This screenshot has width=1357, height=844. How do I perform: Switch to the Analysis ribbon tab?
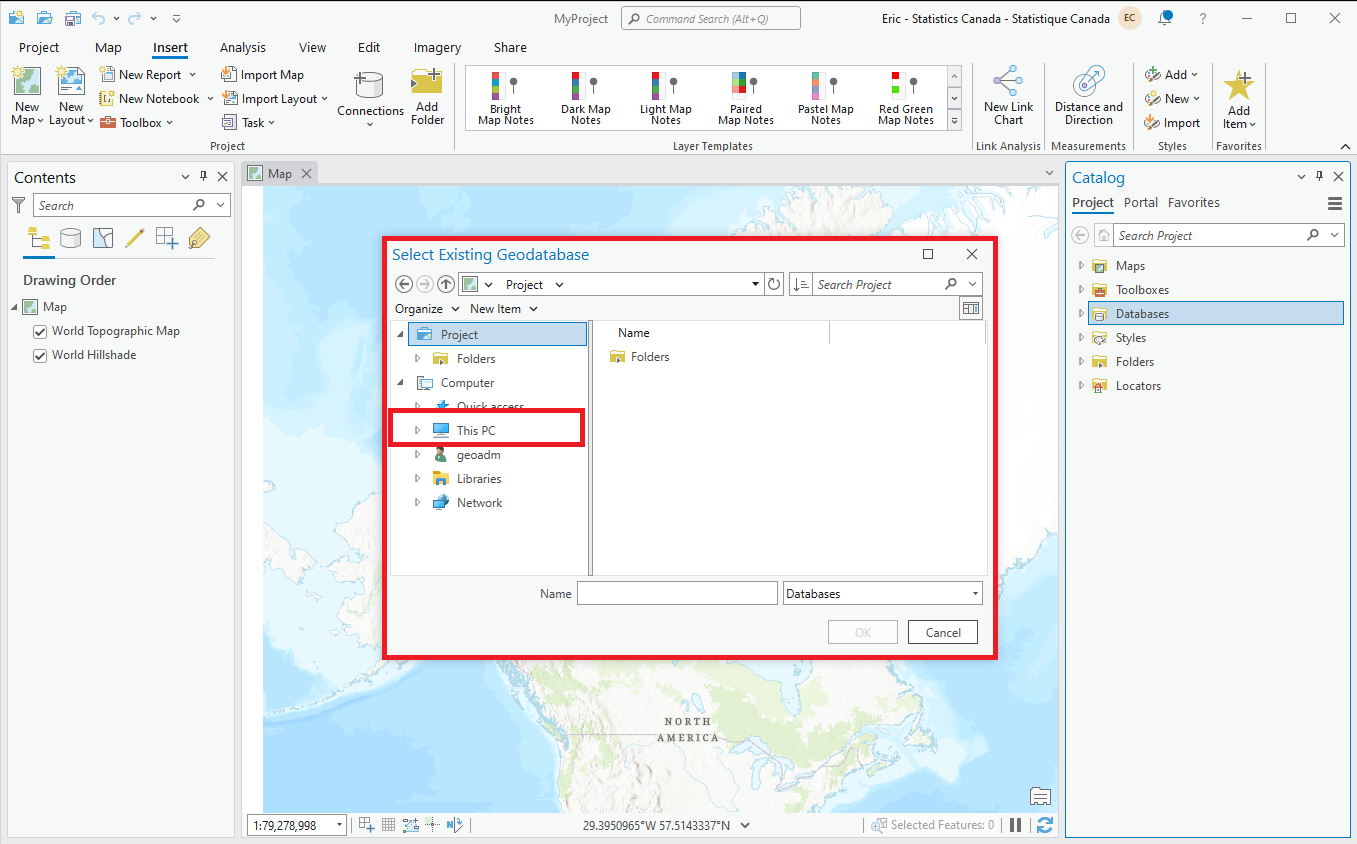(243, 47)
